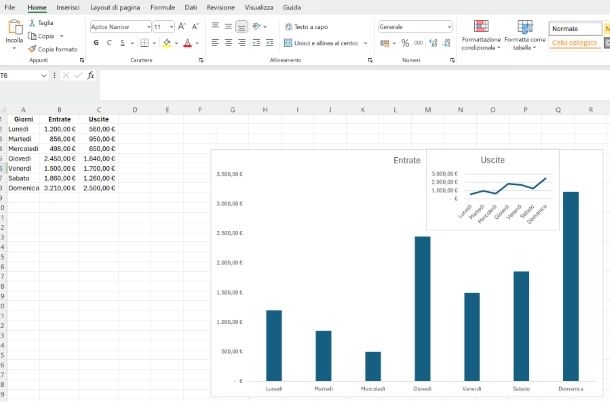Click the insert function fx button
Image resolution: width=610 pixels, height=402 pixels.
click(91, 75)
